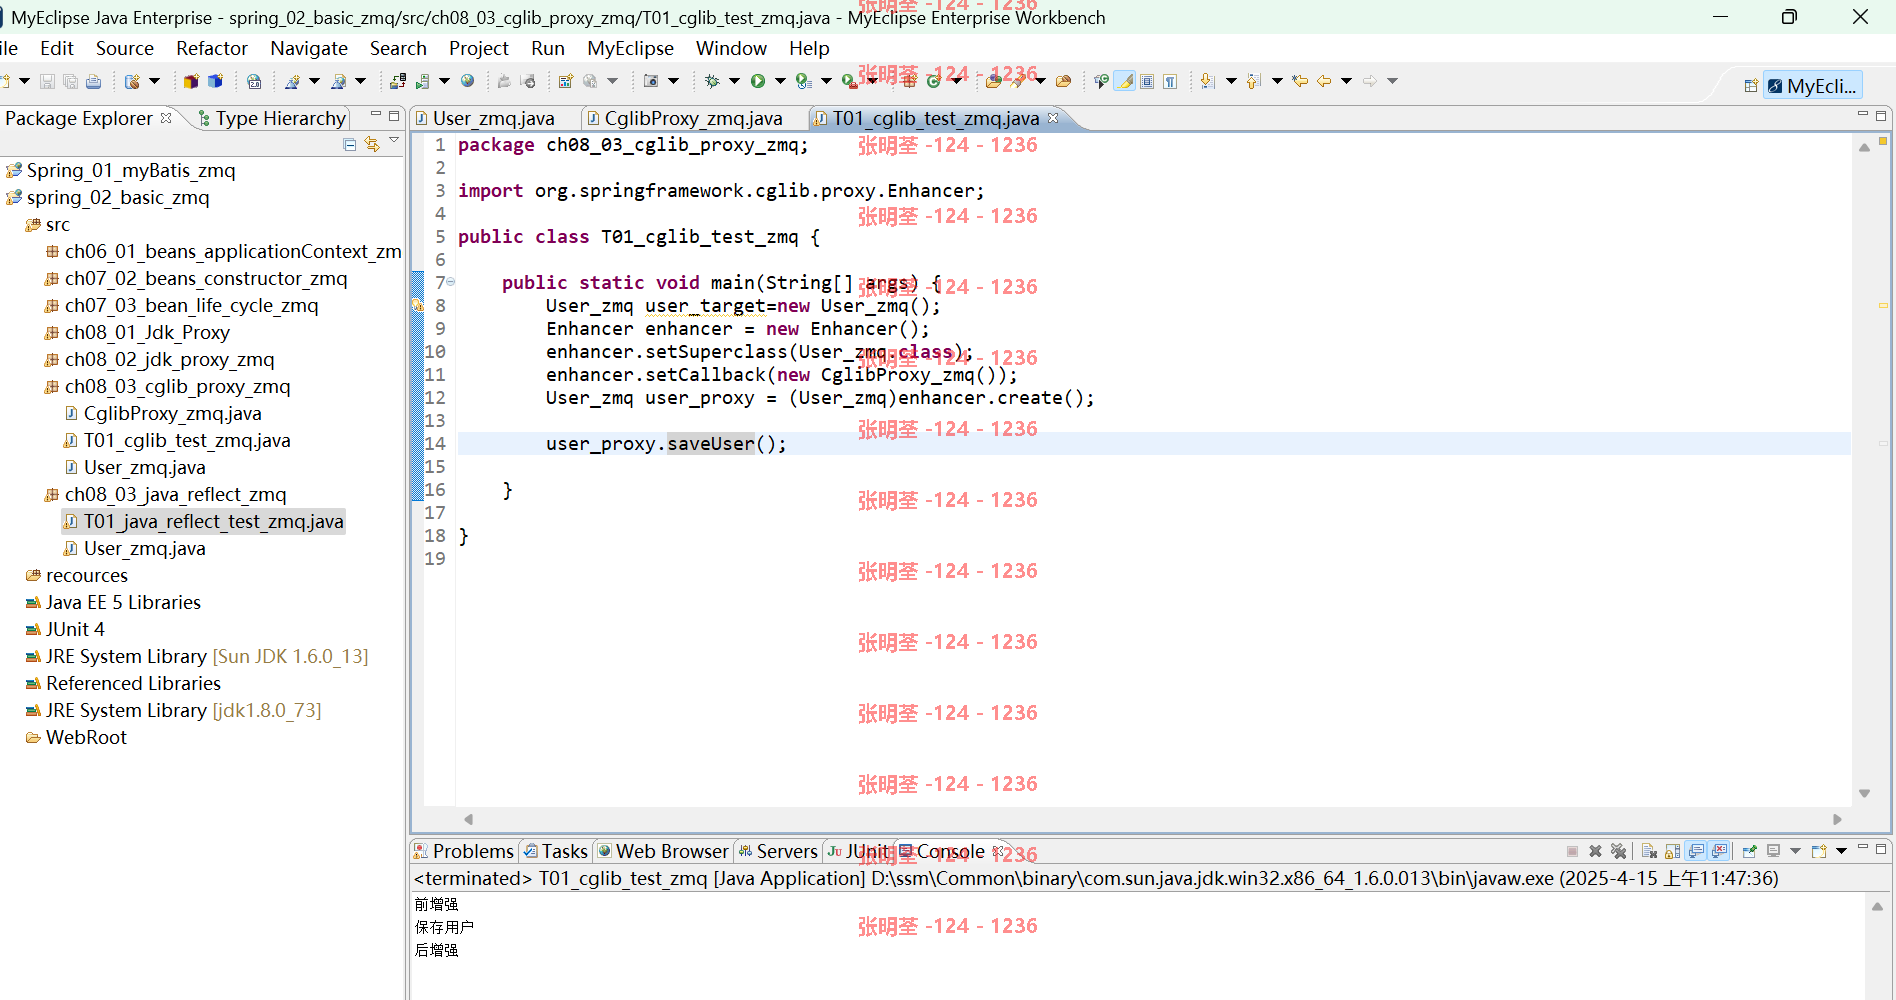Open Run button dropdown arrow
This screenshot has width=1896, height=1000.
tap(780, 81)
